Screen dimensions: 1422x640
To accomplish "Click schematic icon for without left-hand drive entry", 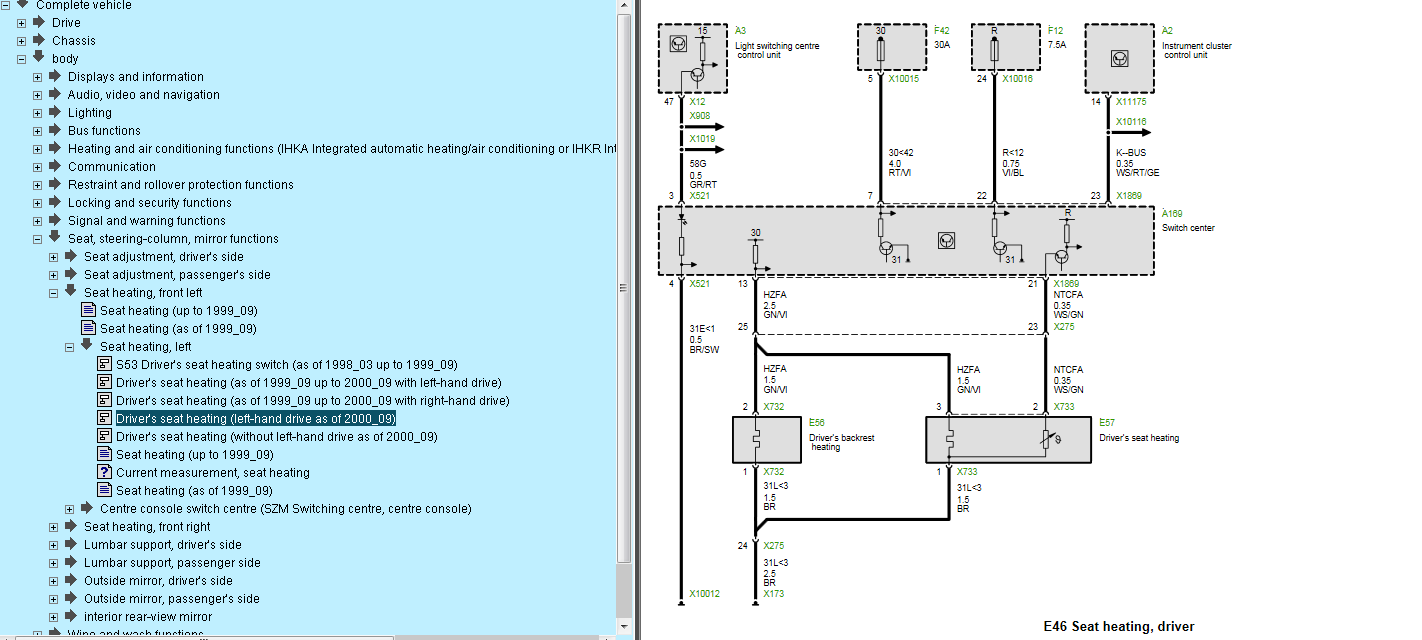I will pos(104,436).
